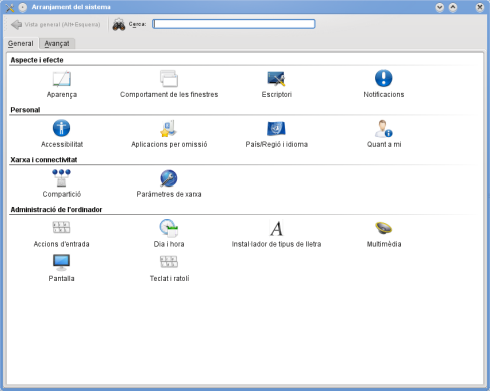Maximize the Arranjament del sistema window

(453, 7)
